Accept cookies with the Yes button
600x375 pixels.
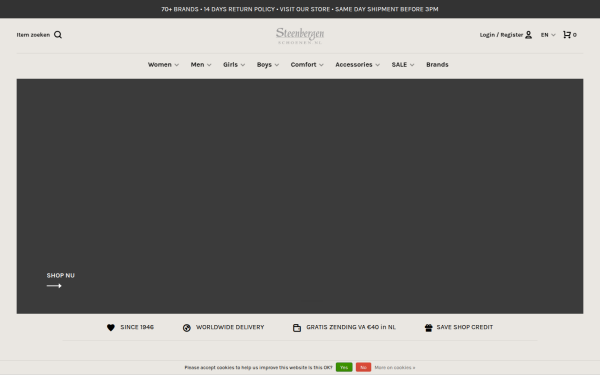(x=344, y=367)
